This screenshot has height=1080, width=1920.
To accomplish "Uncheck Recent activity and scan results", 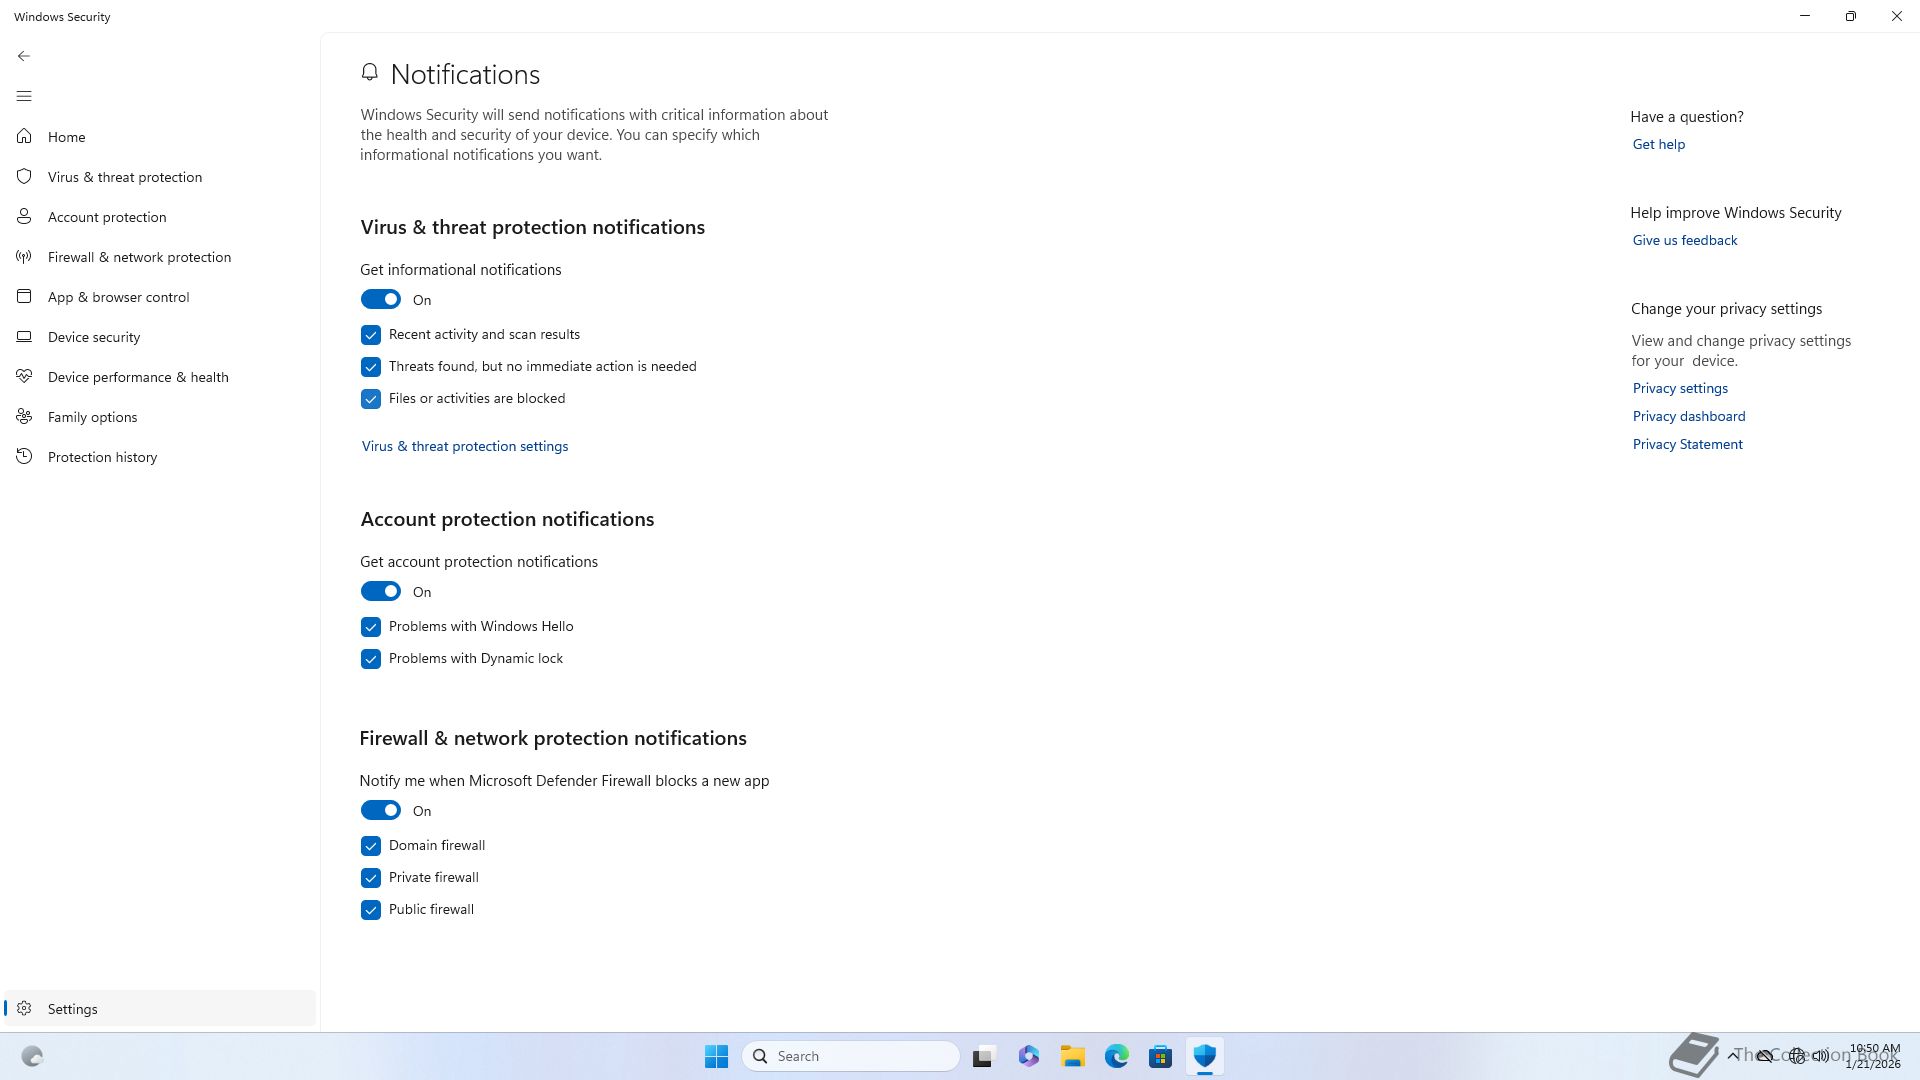I will tap(371, 335).
